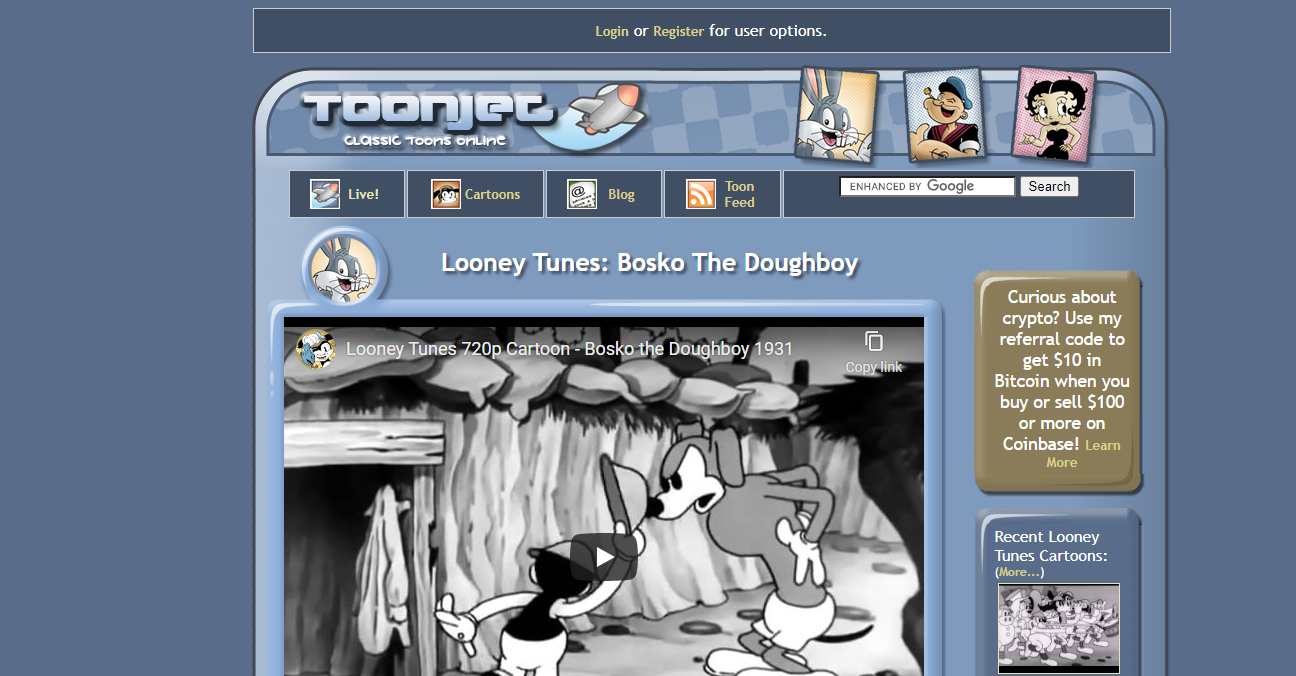Click the ToonJet logo
The image size is (1296, 676).
(474, 117)
